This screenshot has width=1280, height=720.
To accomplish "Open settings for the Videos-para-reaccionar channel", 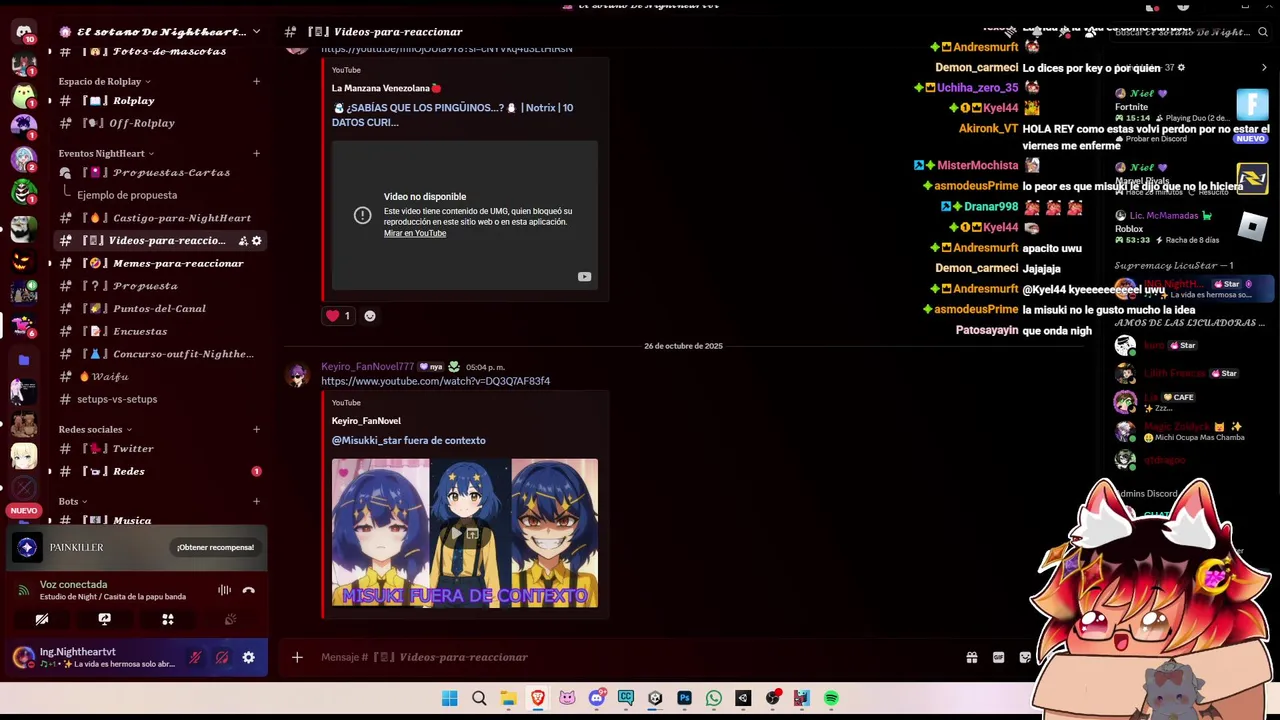I will [x=256, y=241].
